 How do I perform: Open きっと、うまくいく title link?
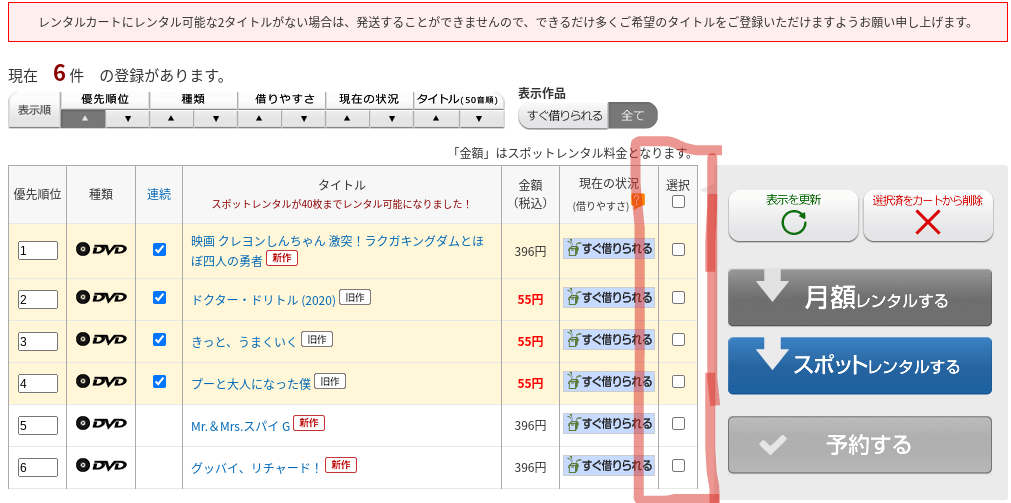tap(244, 342)
